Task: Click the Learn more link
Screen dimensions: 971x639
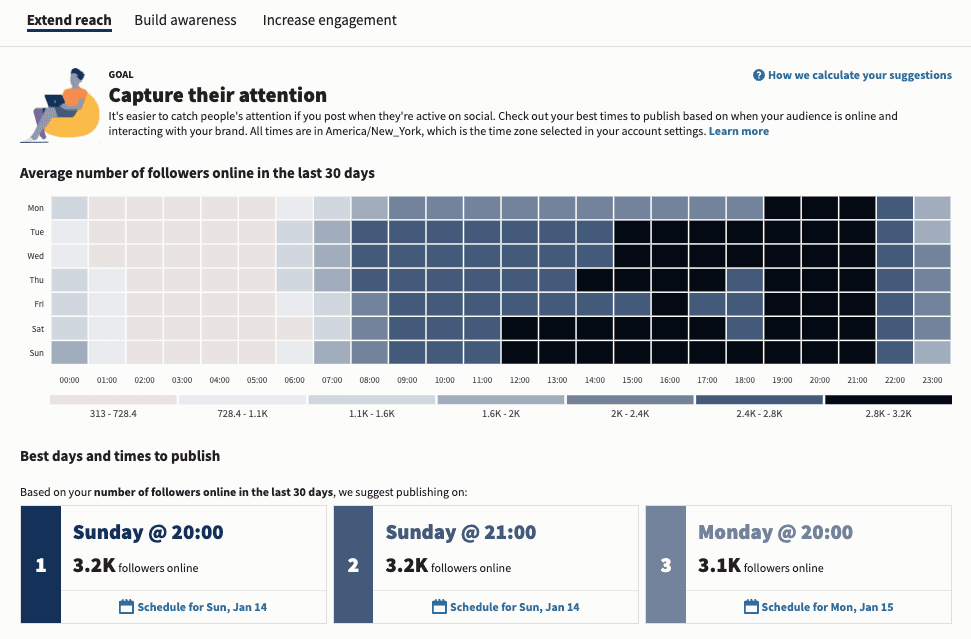Action: pyautogui.click(x=739, y=130)
